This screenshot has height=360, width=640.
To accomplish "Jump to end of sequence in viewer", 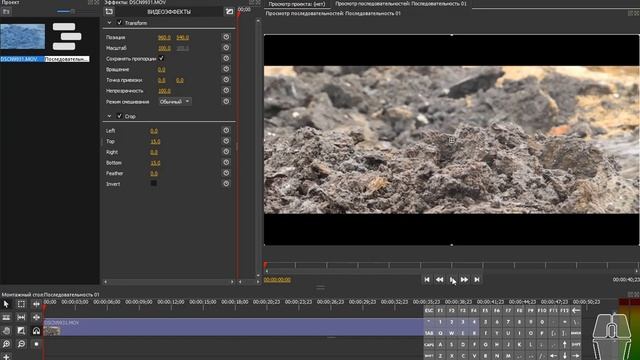I will tap(477, 280).
